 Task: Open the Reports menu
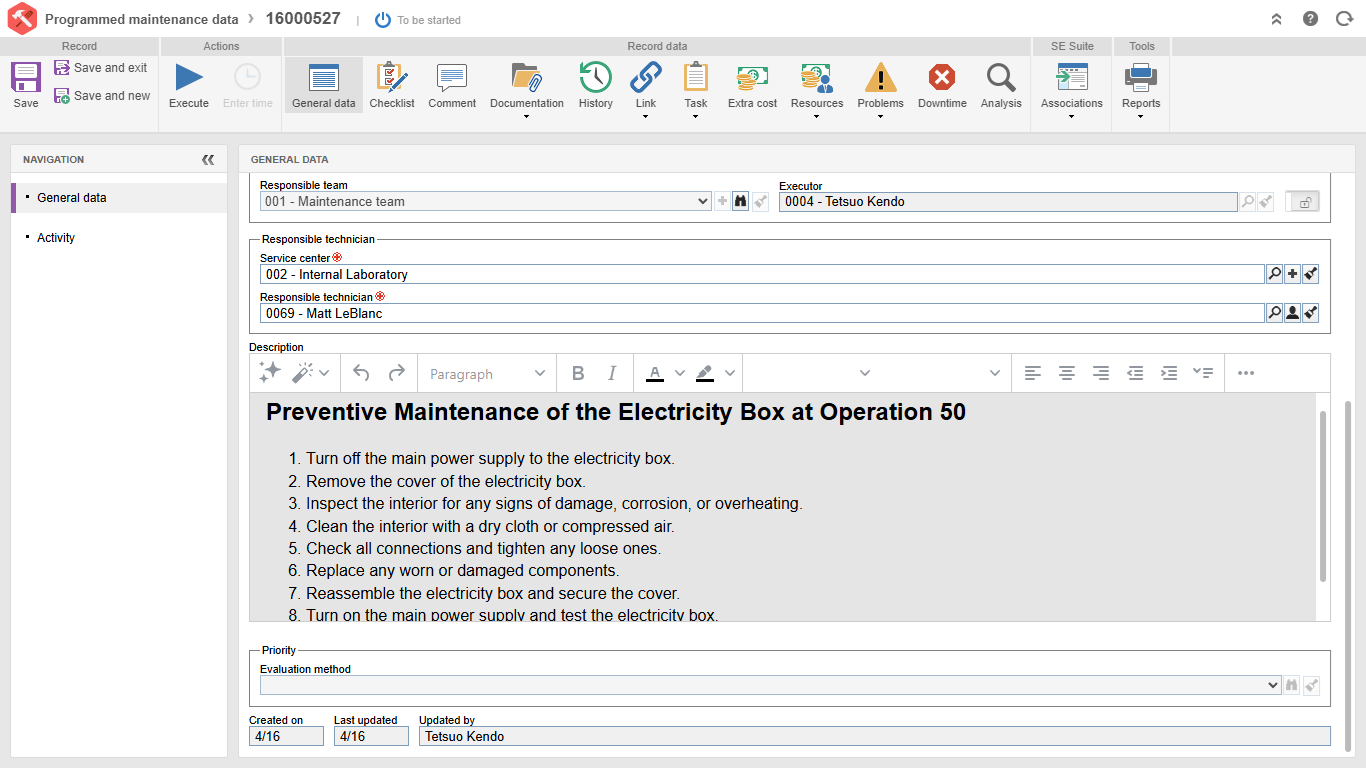[x=1141, y=90]
